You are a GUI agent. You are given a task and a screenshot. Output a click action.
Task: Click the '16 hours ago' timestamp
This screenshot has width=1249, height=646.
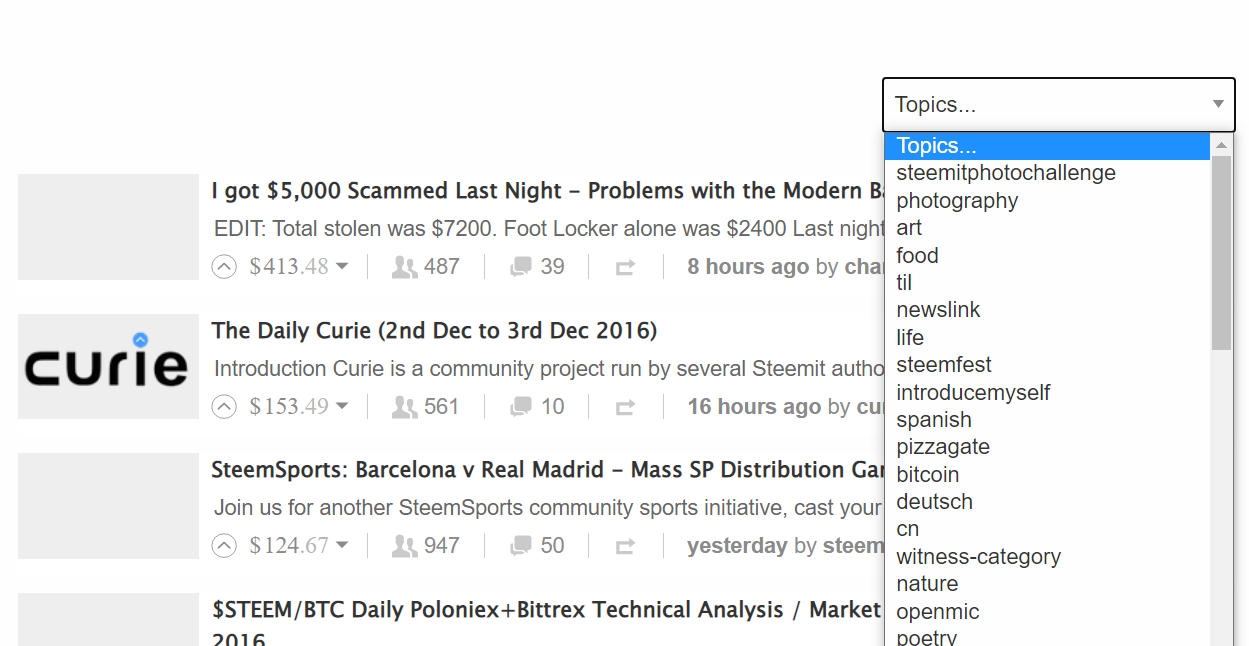coord(754,407)
